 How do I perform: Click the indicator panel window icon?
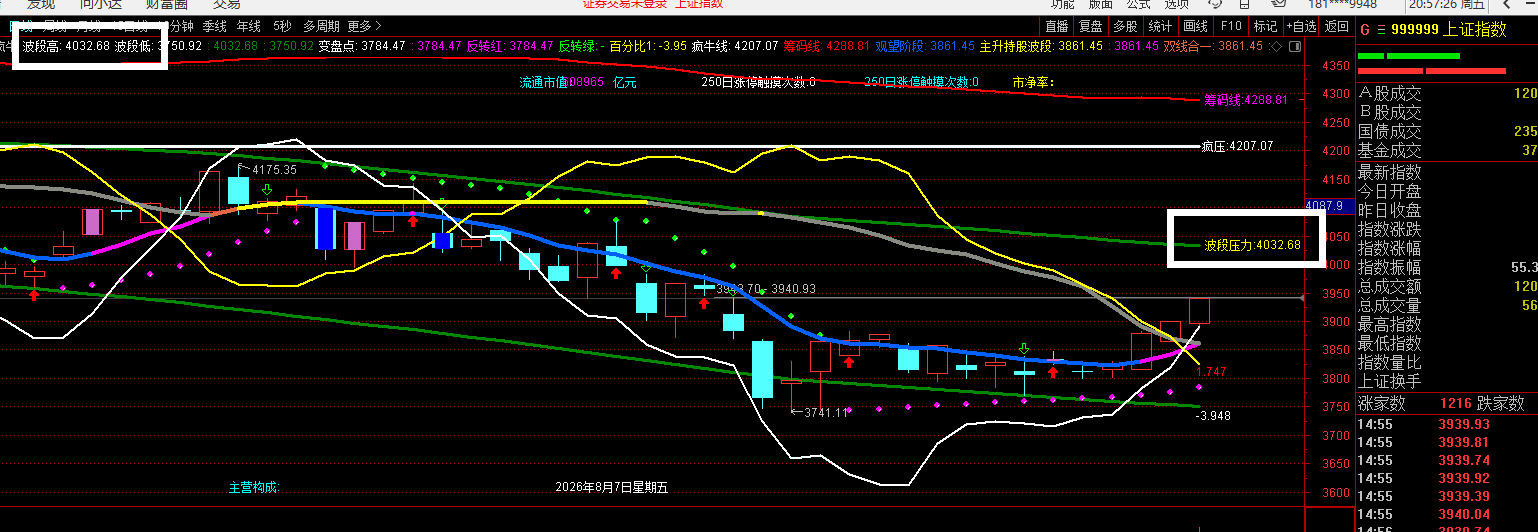[x=1294, y=46]
